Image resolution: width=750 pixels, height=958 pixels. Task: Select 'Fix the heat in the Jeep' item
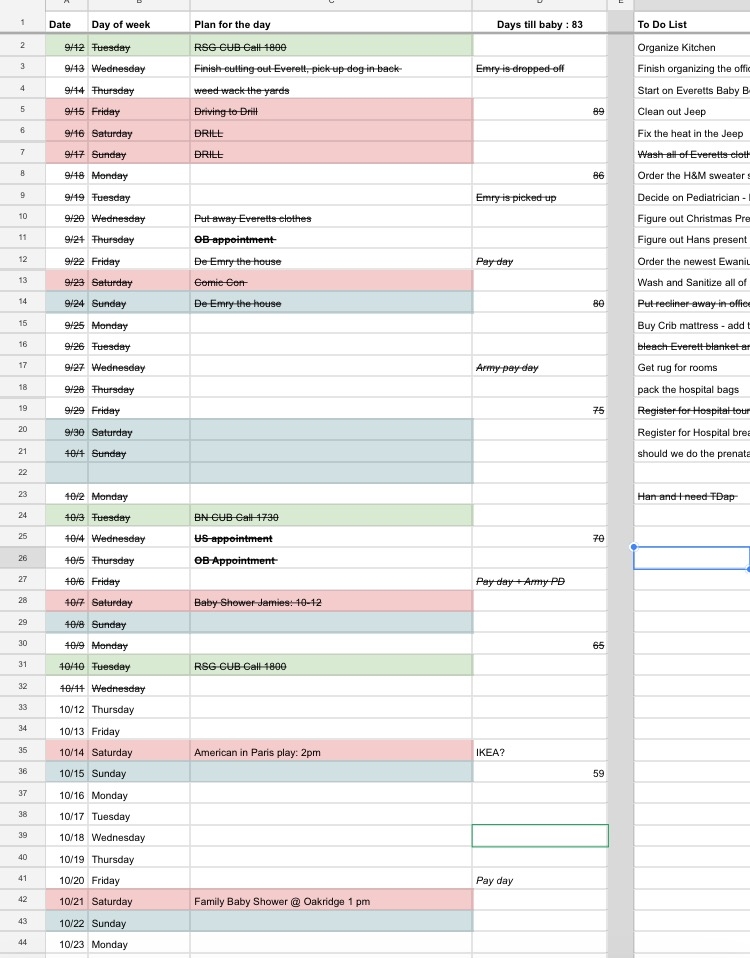pos(692,133)
